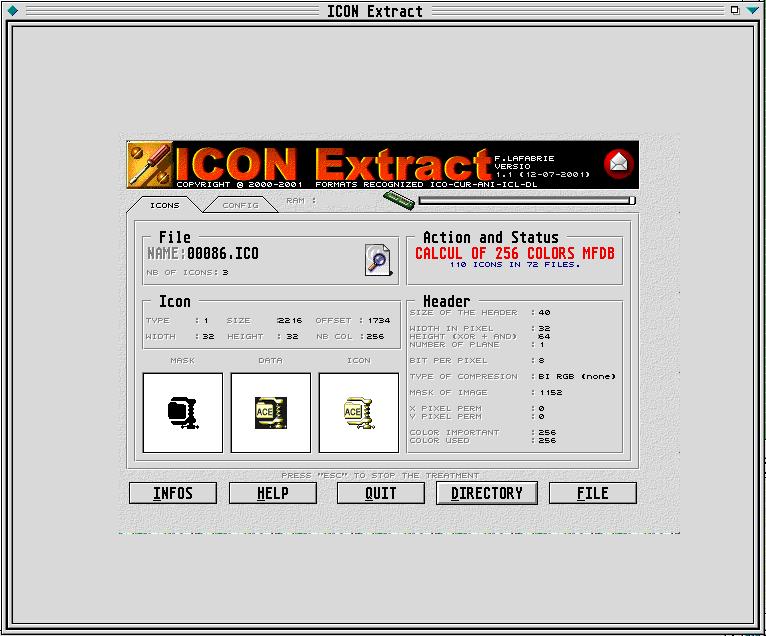Select the ICON preview thumbnail

point(358,412)
